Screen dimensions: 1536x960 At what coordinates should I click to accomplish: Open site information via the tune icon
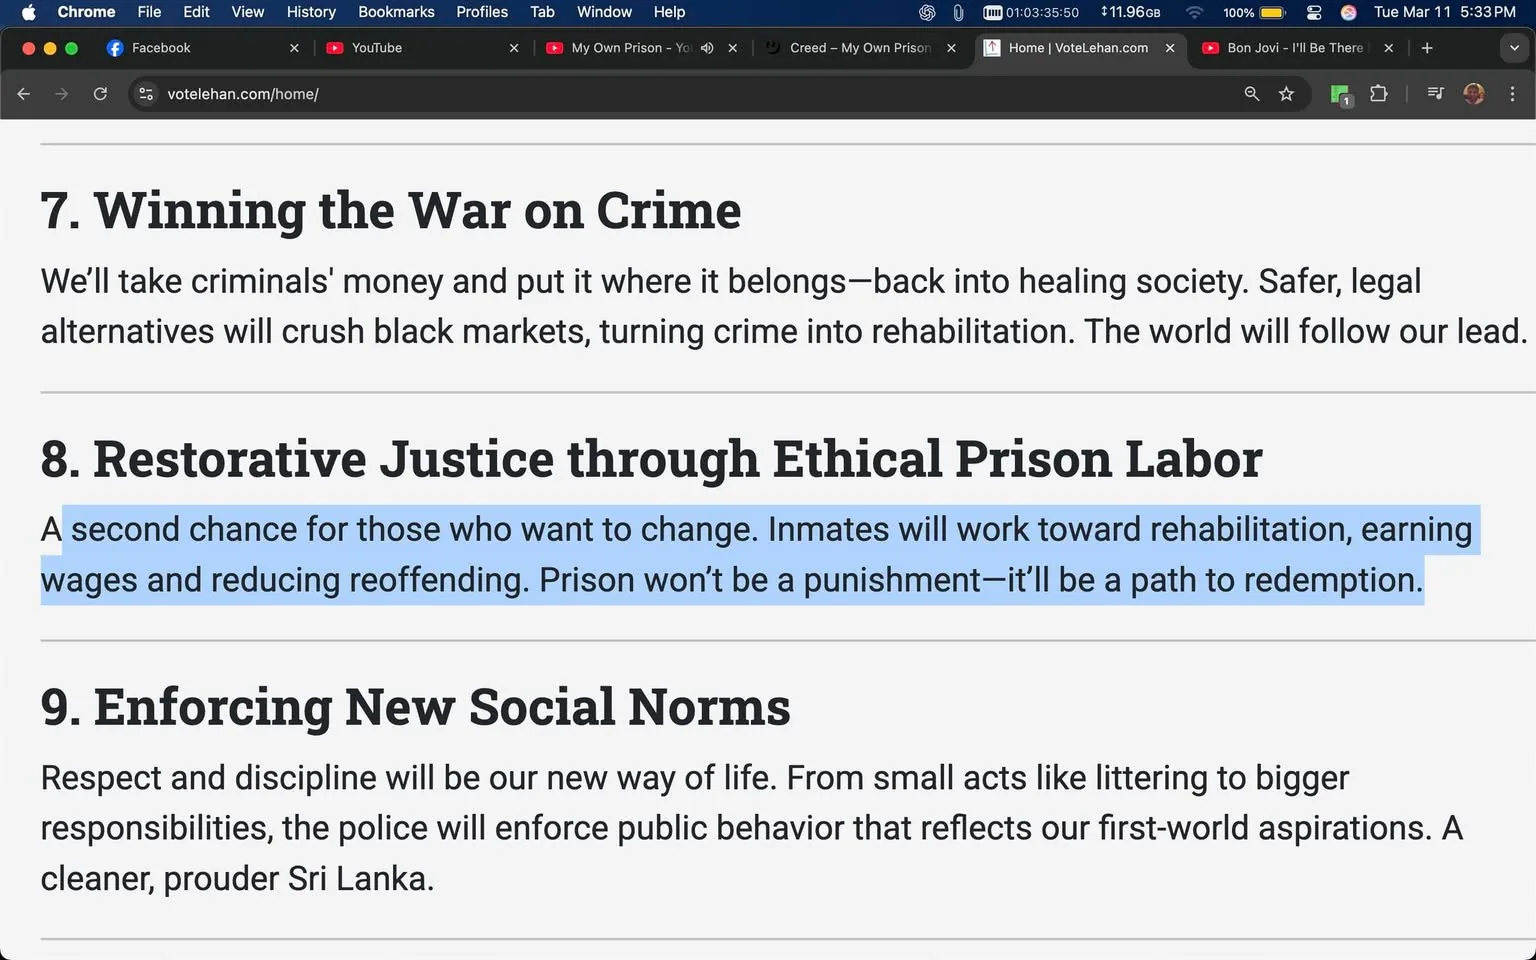tap(146, 94)
